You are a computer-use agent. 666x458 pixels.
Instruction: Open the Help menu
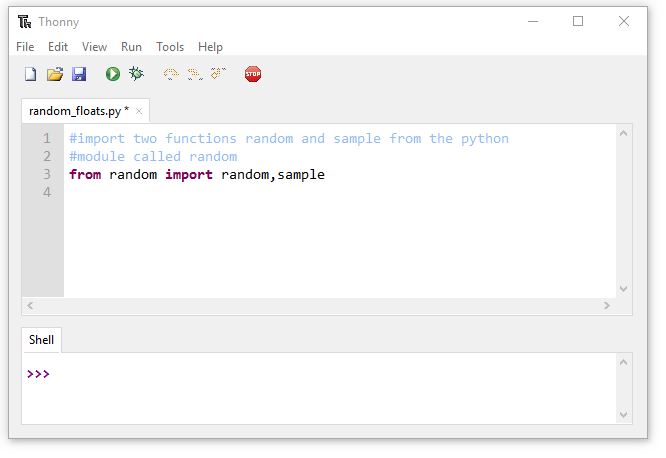click(x=210, y=47)
